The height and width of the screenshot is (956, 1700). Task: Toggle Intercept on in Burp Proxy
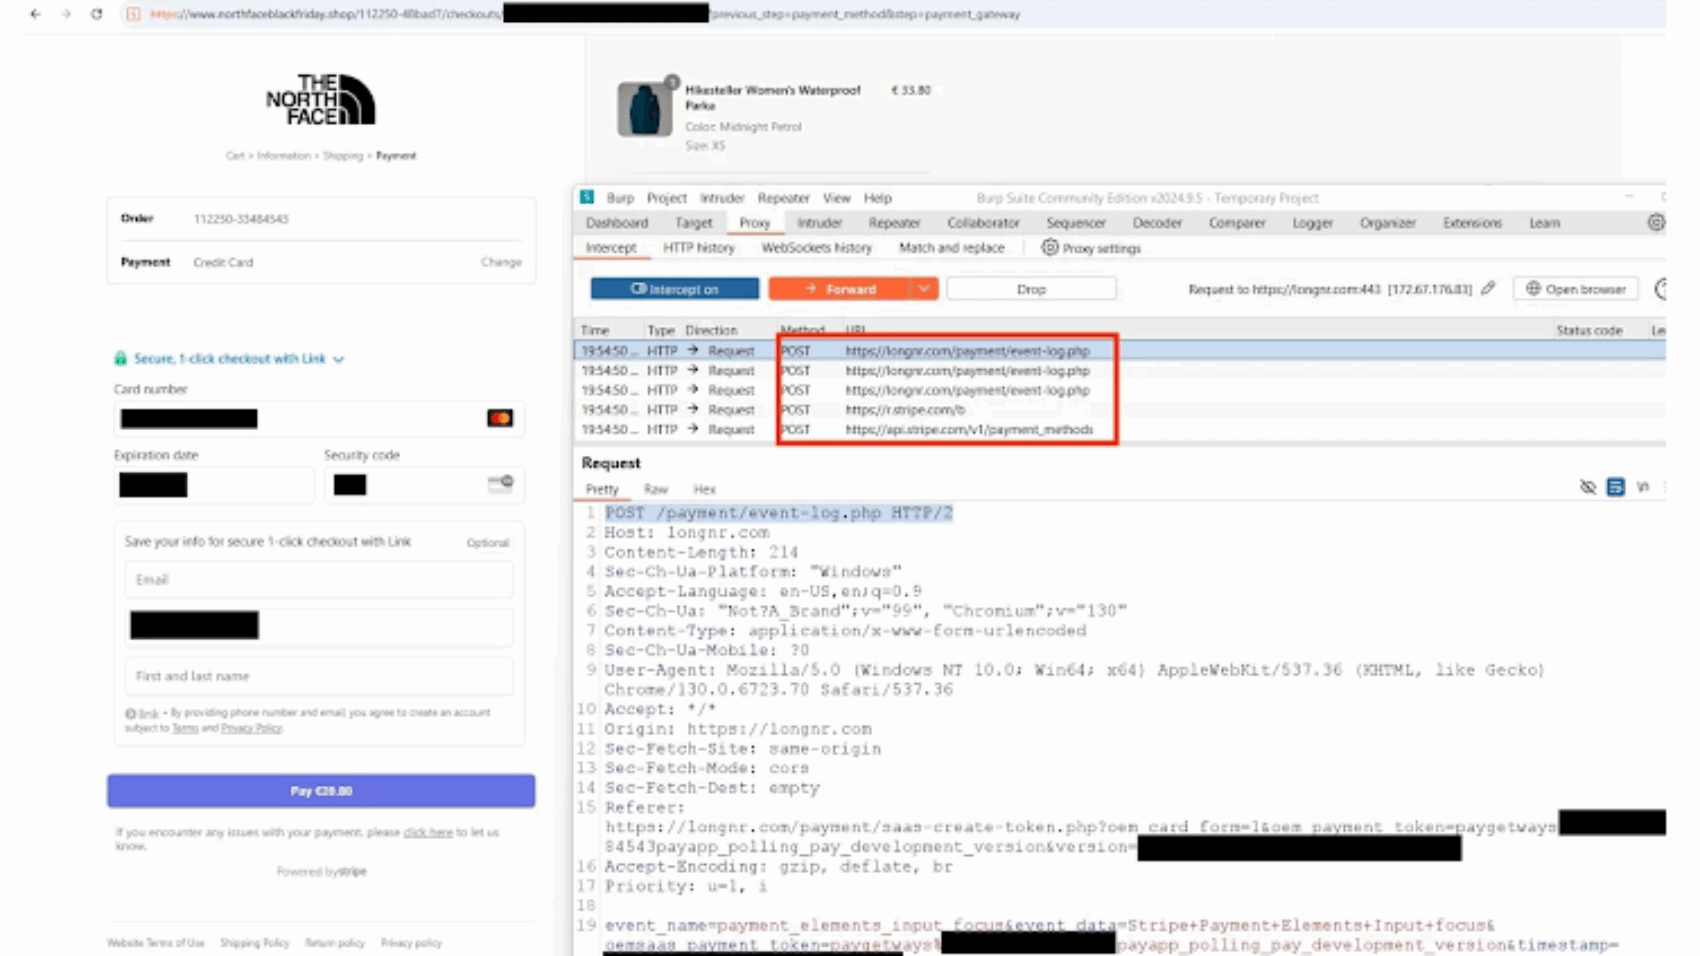676,288
